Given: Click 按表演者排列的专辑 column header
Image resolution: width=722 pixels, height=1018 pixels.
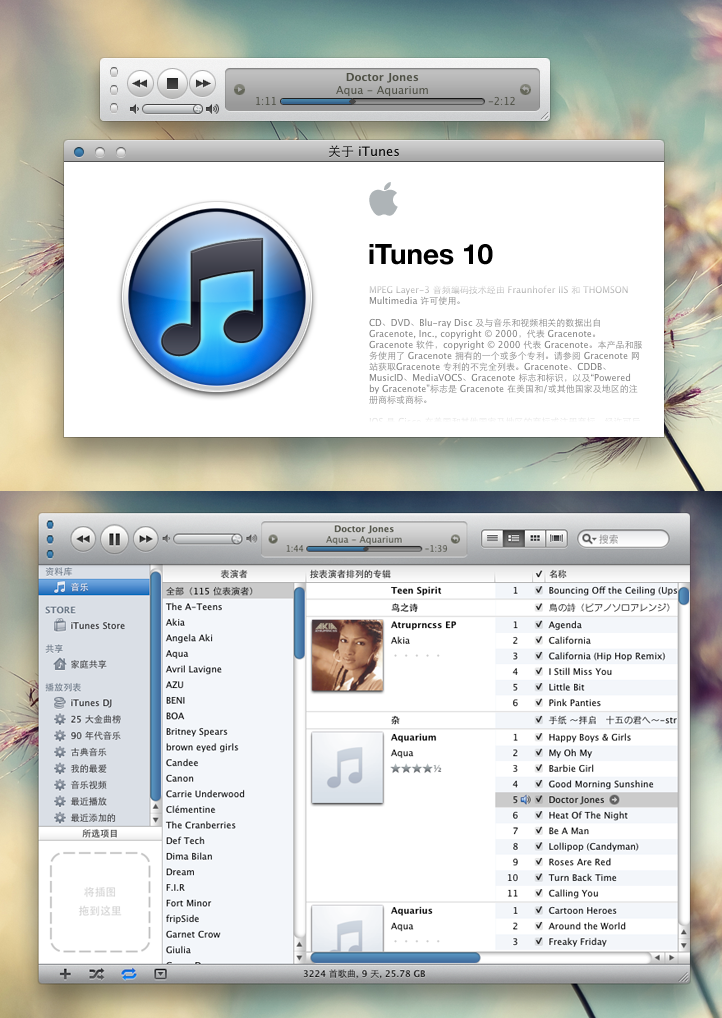Looking at the screenshot, I should pyautogui.click(x=400, y=574).
